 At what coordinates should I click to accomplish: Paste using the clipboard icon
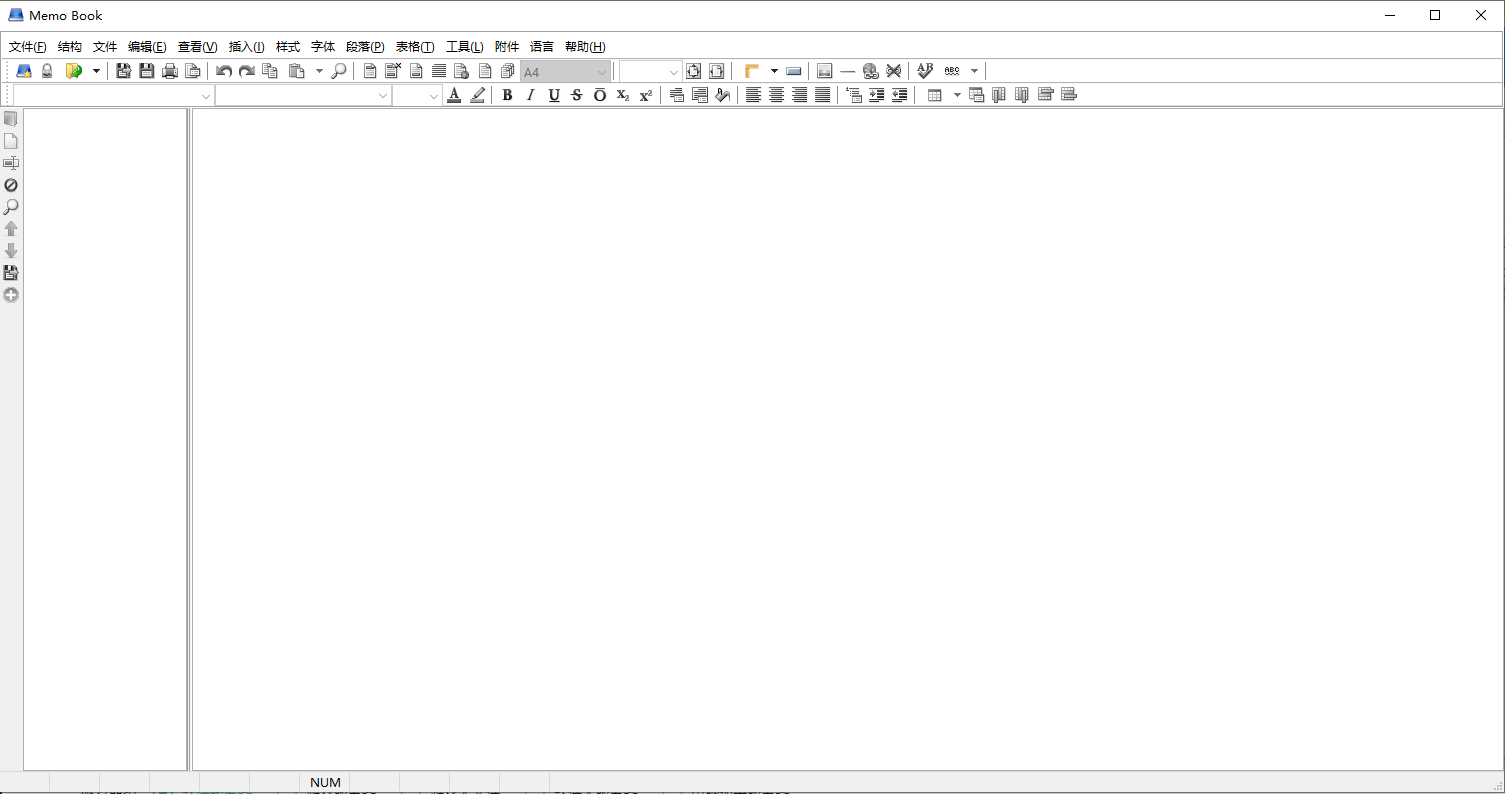tap(296, 71)
